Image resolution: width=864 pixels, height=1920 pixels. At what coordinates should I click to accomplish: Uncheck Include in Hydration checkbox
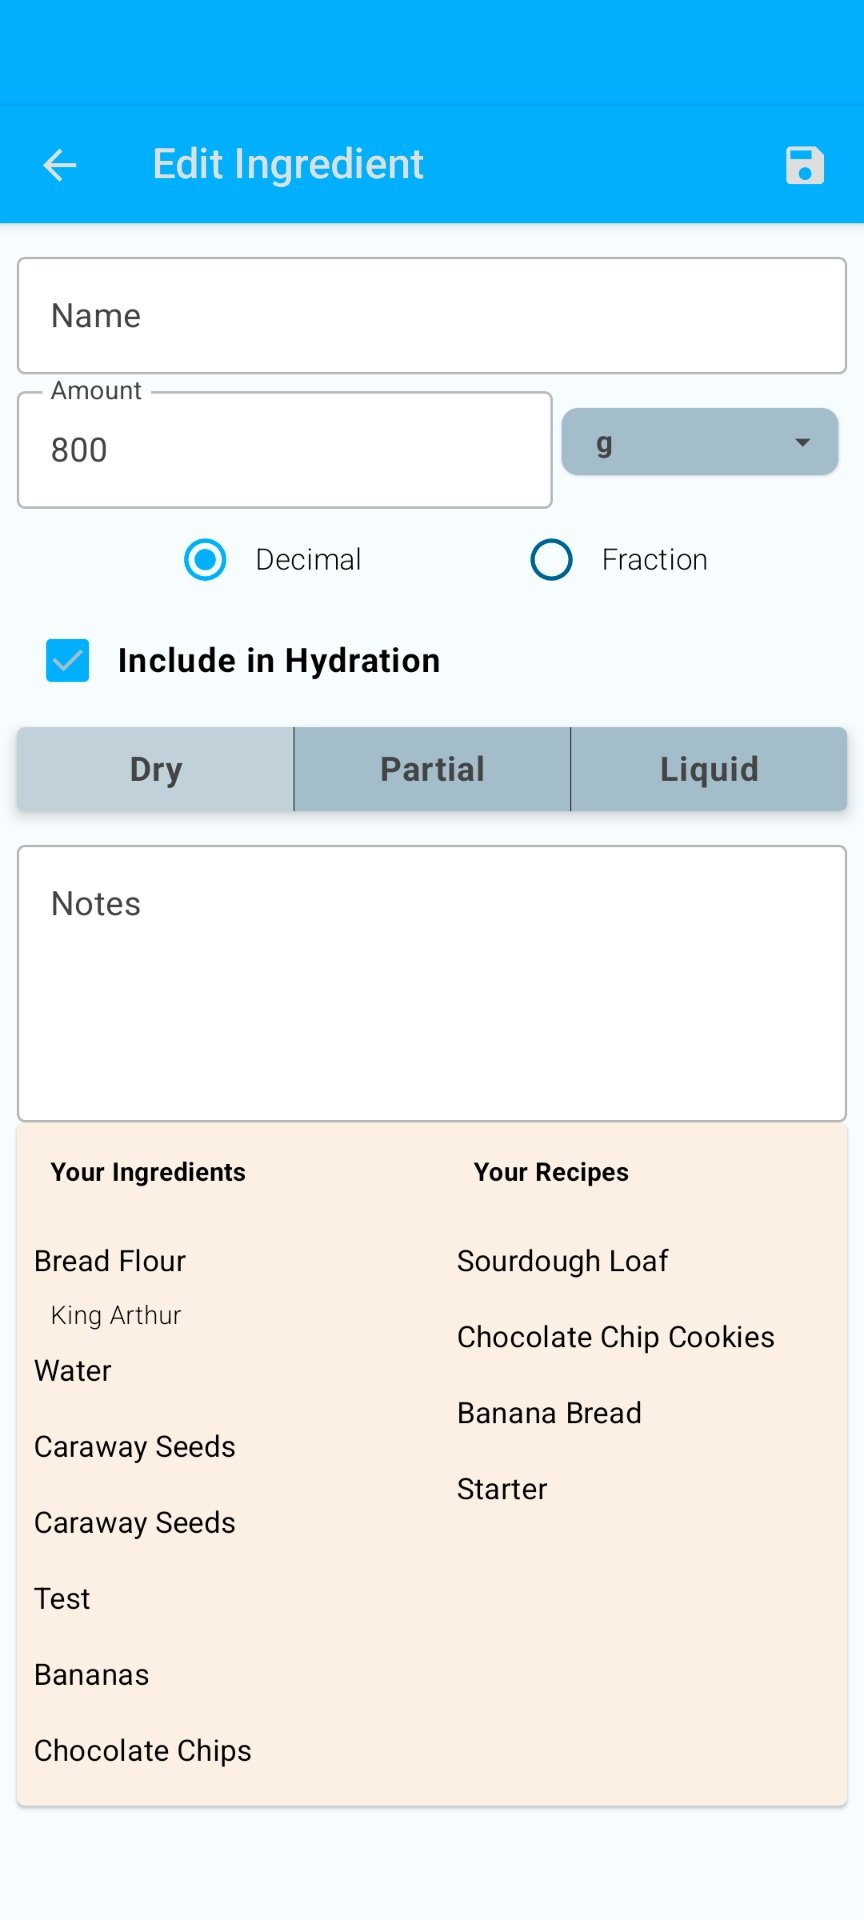point(68,661)
